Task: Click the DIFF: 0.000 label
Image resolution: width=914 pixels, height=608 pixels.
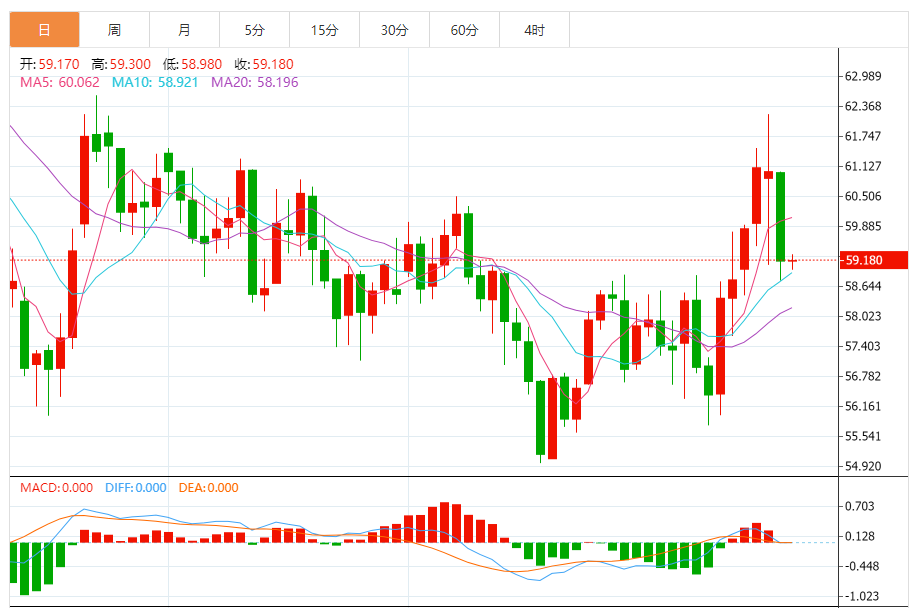Action: tap(135, 488)
